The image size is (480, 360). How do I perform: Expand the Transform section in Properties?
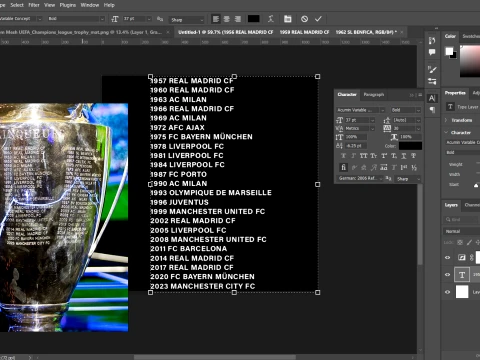446,120
